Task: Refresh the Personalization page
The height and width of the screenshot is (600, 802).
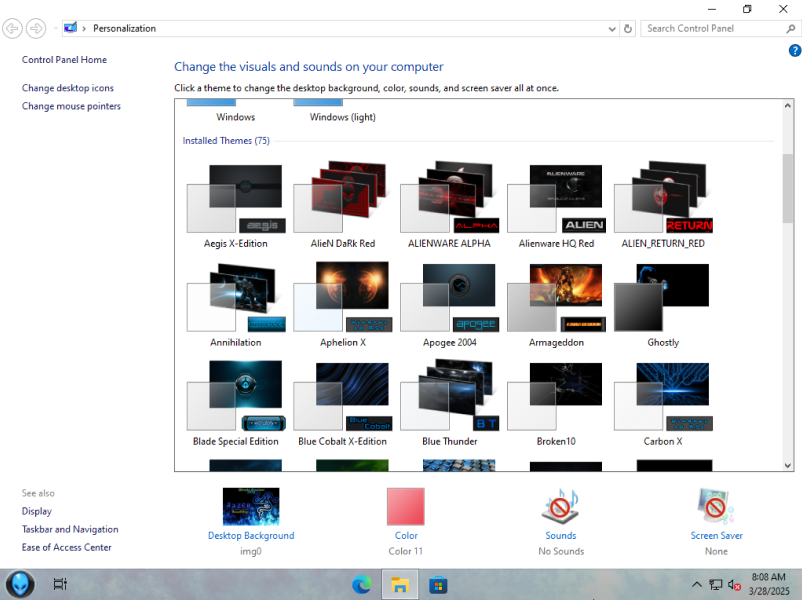Action: tap(628, 29)
